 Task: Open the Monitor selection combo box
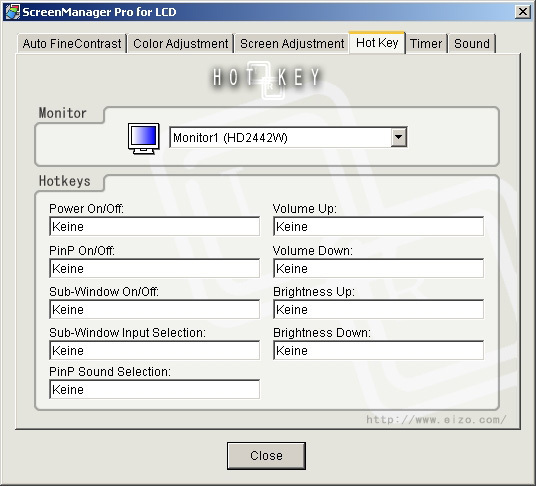[288, 137]
